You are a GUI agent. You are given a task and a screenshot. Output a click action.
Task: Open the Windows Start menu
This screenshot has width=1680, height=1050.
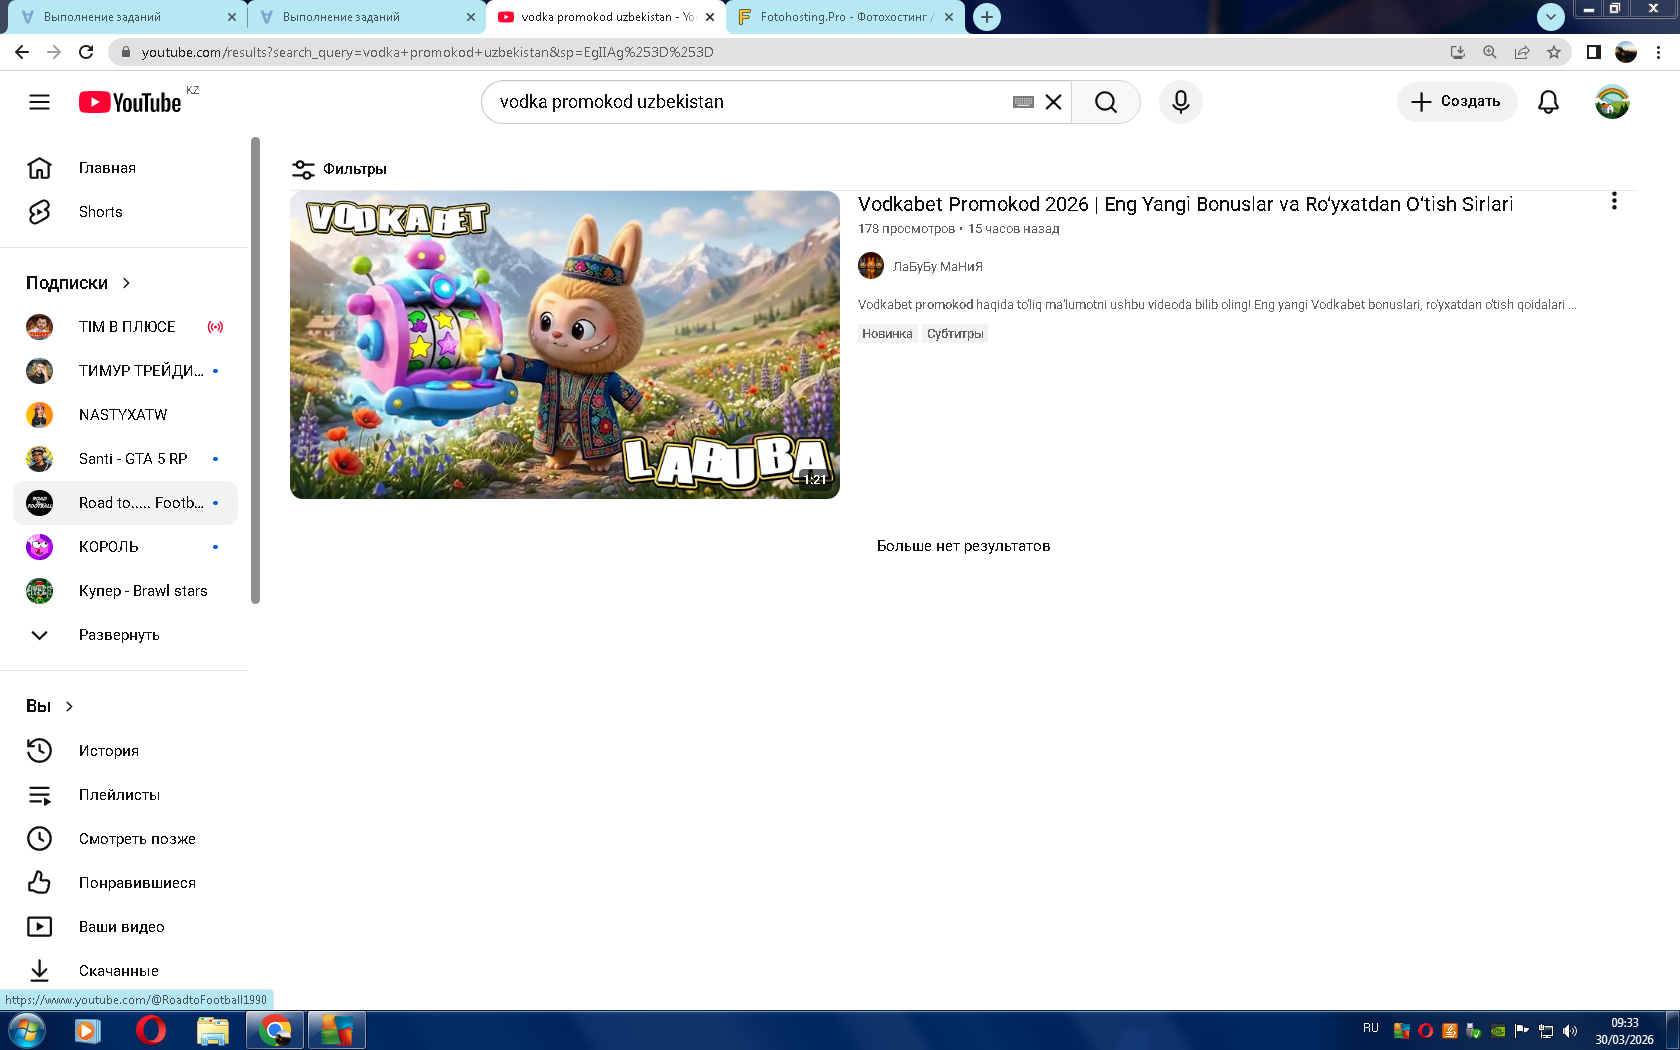(26, 1030)
